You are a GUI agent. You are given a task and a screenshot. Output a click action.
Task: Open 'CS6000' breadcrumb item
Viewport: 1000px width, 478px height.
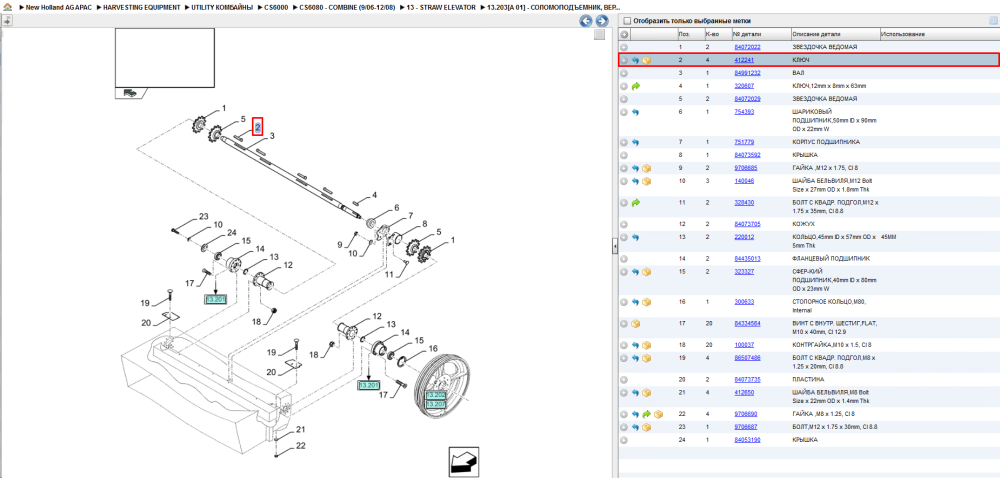[x=276, y=7]
